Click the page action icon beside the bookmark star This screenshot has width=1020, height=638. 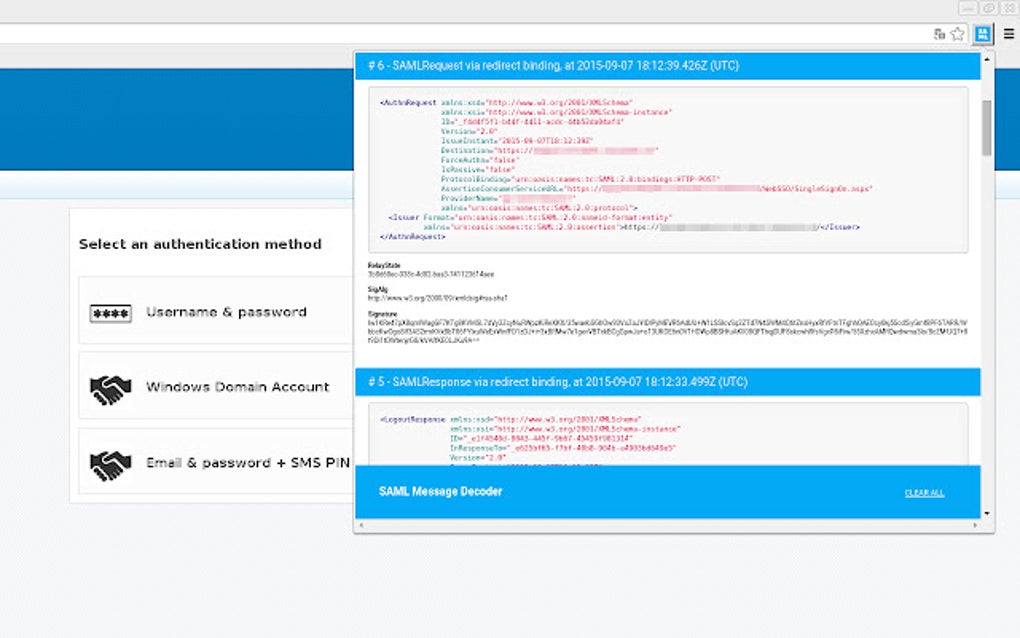pyautogui.click(x=938, y=33)
